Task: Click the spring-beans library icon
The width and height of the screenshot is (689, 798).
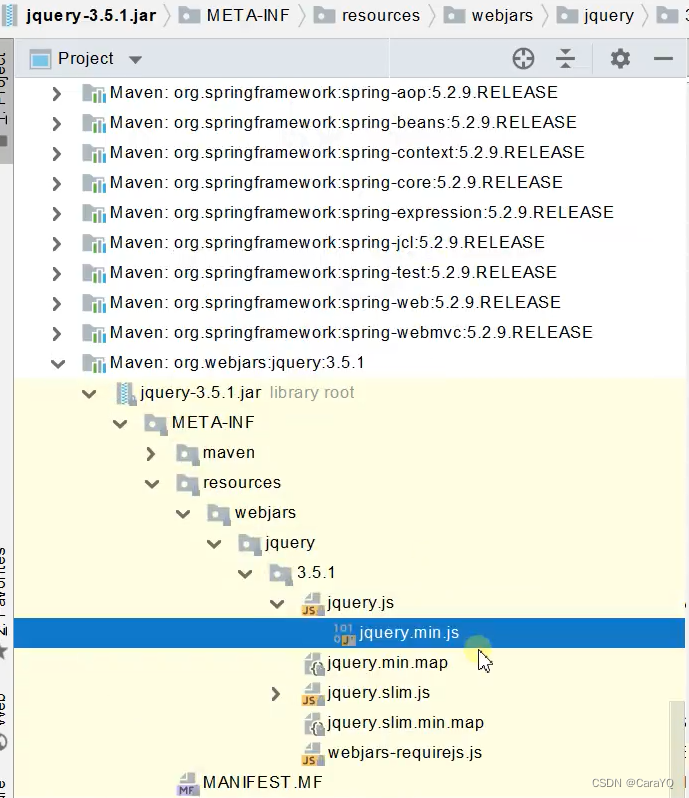Action: coord(94,123)
